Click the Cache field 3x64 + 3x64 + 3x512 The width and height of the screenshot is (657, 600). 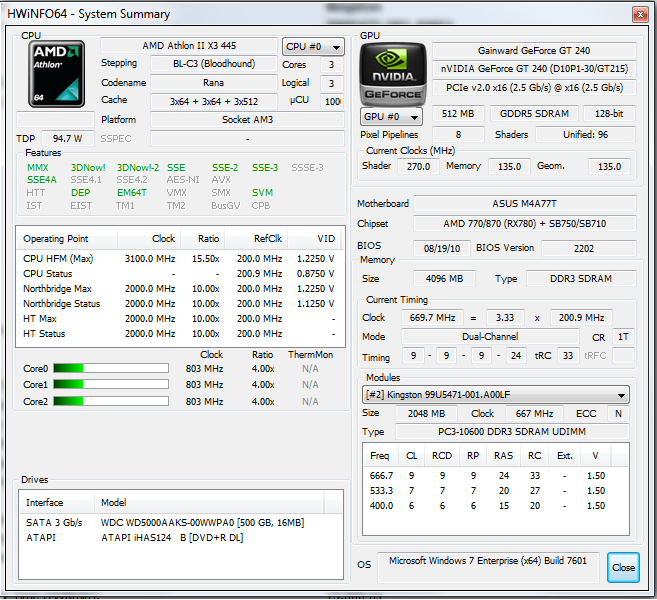pos(214,101)
